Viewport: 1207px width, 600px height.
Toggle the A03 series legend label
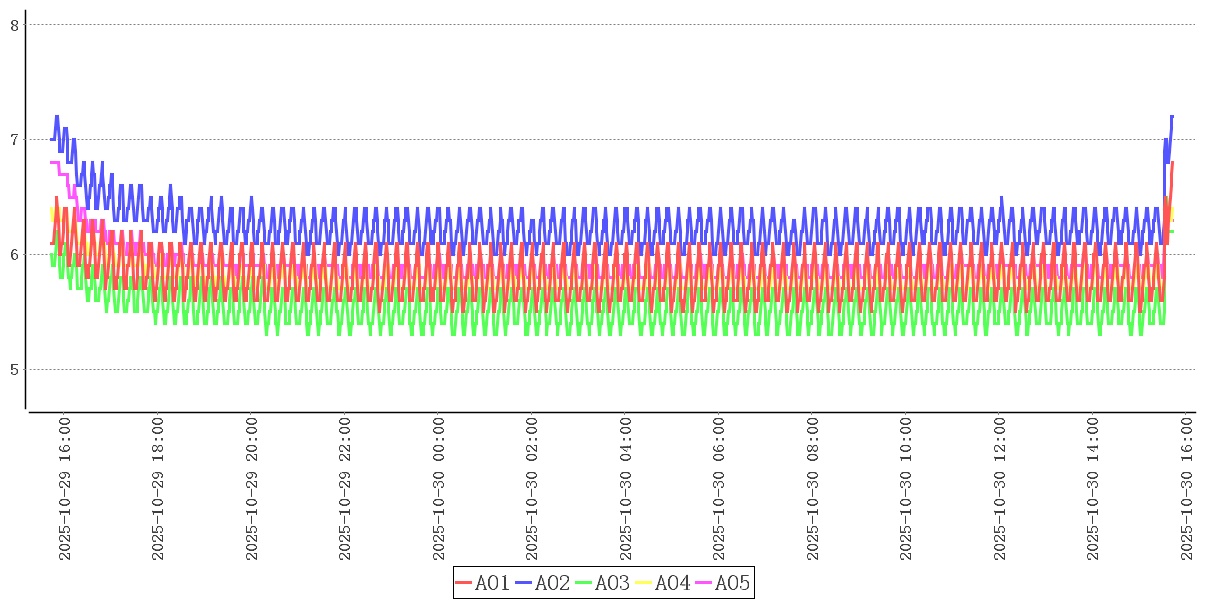612,583
